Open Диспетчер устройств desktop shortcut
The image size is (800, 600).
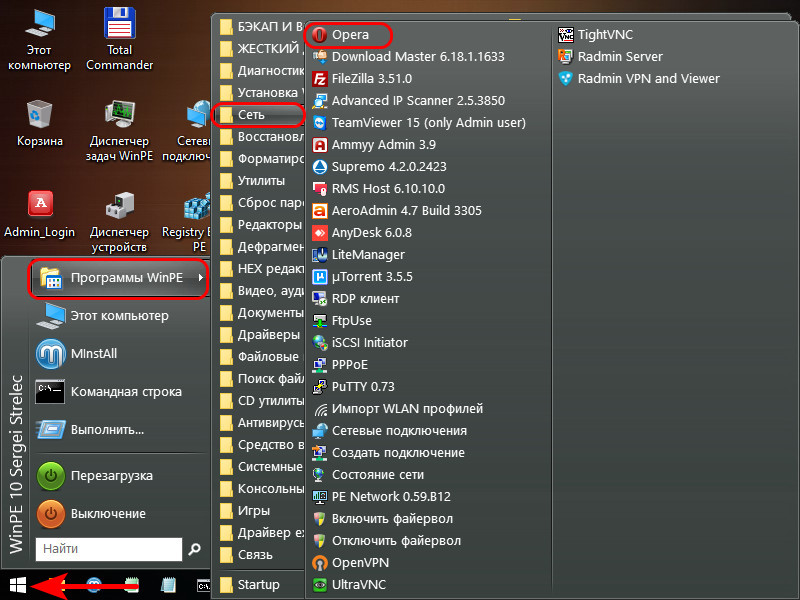point(119,222)
